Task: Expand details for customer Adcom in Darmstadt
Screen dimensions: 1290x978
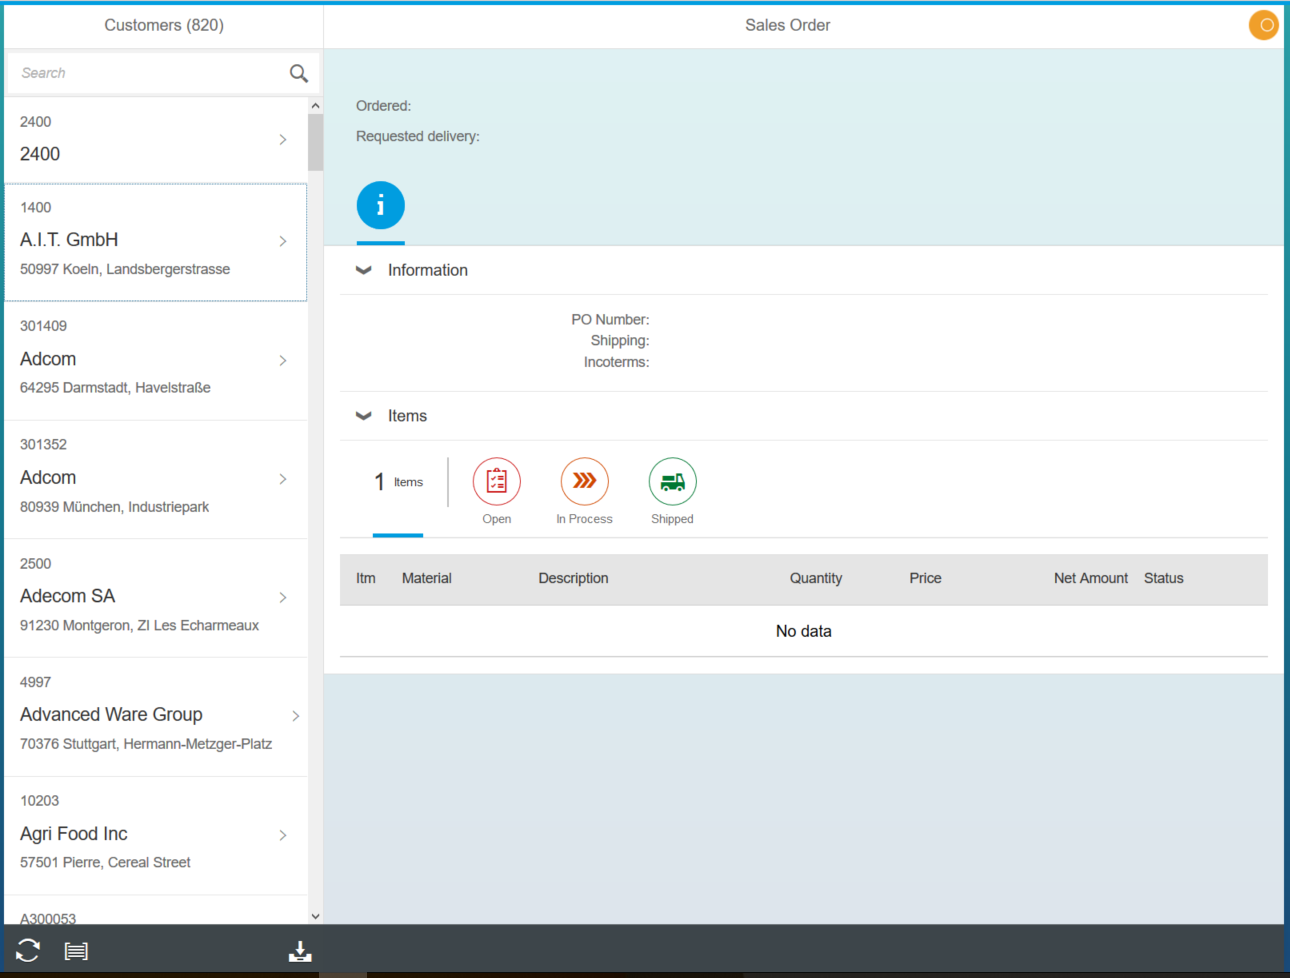Action: (282, 361)
